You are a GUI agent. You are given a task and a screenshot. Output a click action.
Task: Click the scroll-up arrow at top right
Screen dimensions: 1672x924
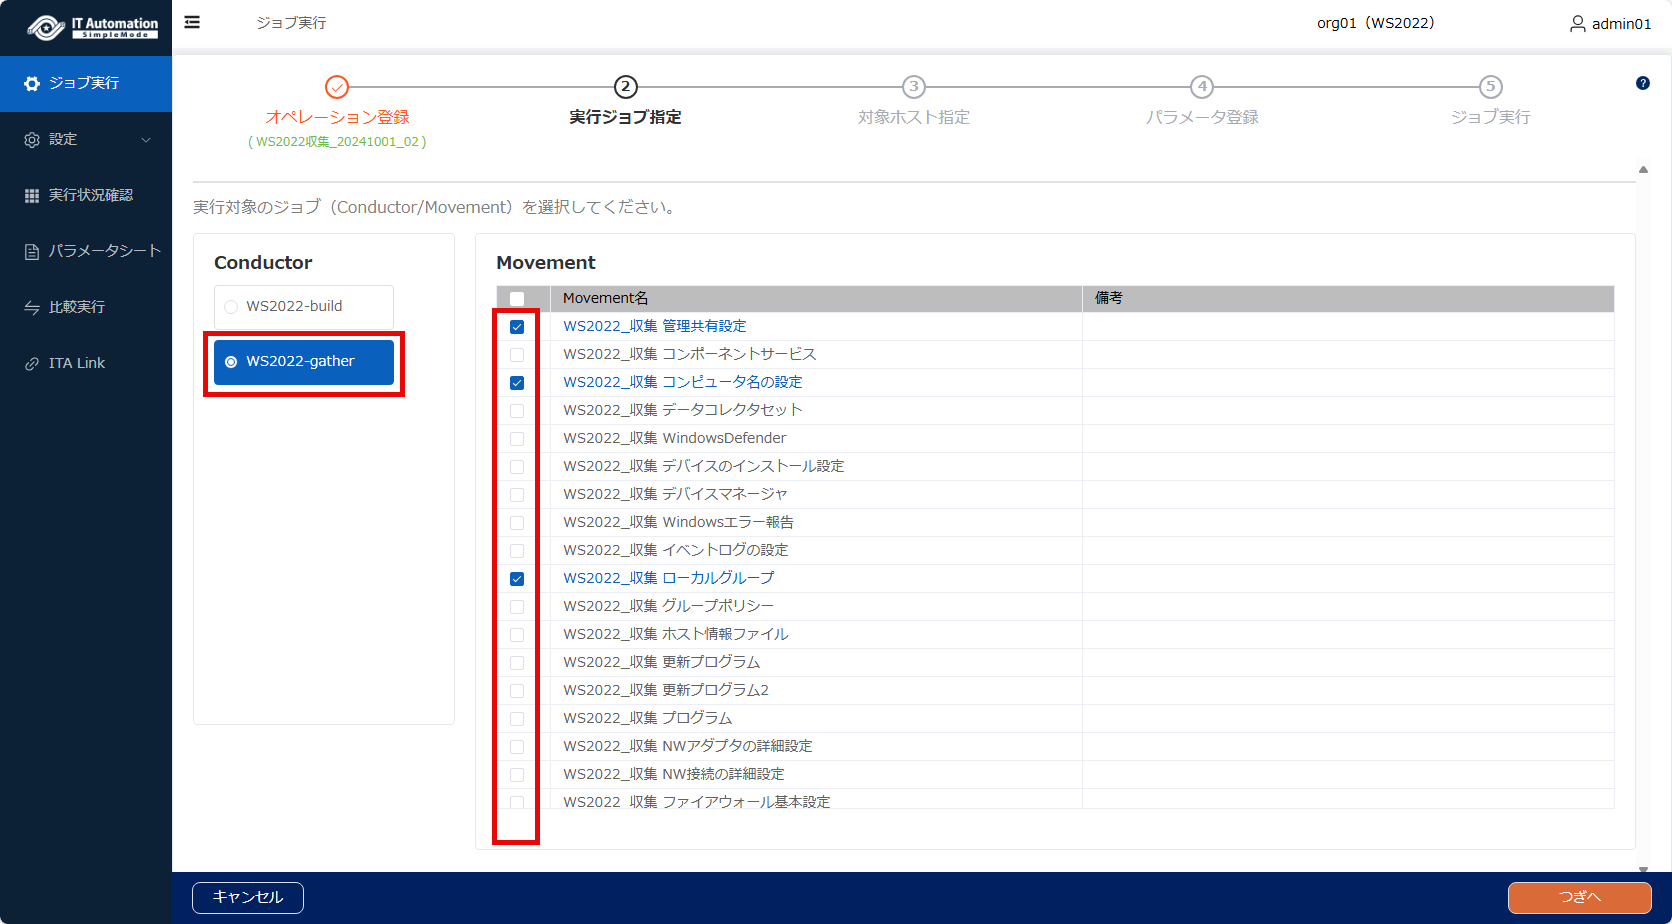pos(1643,170)
